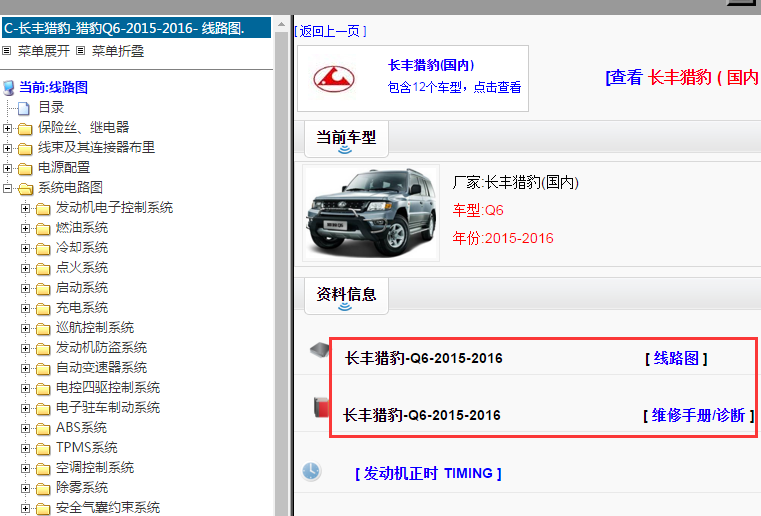
Task: Click the folder icon for TPMS系统
Action: [x=43, y=449]
